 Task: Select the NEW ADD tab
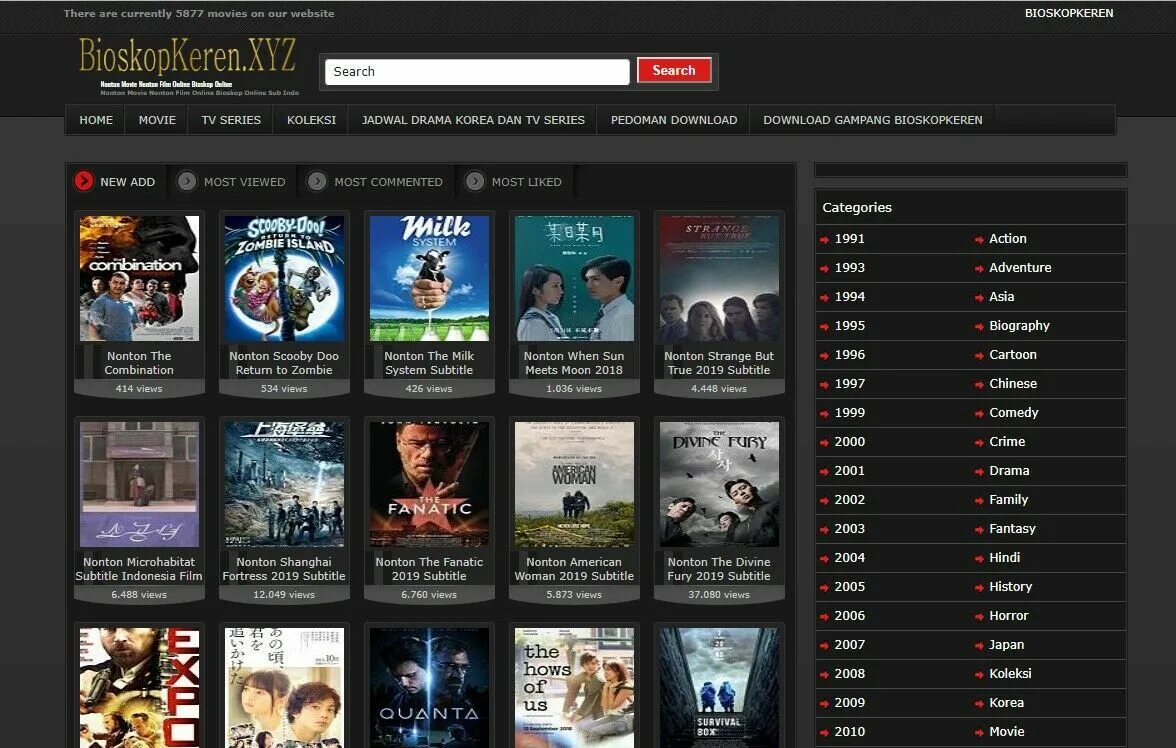tap(128, 182)
